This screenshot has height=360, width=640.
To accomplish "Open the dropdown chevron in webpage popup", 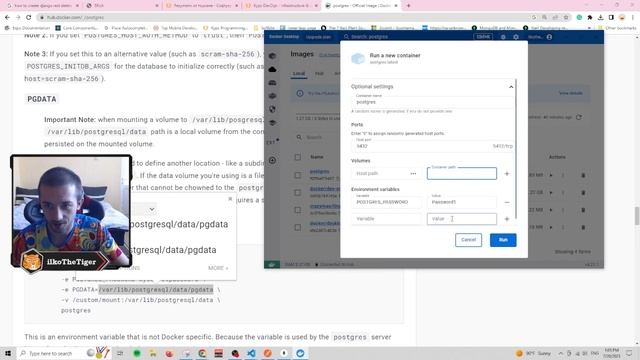I will (x=152, y=209).
